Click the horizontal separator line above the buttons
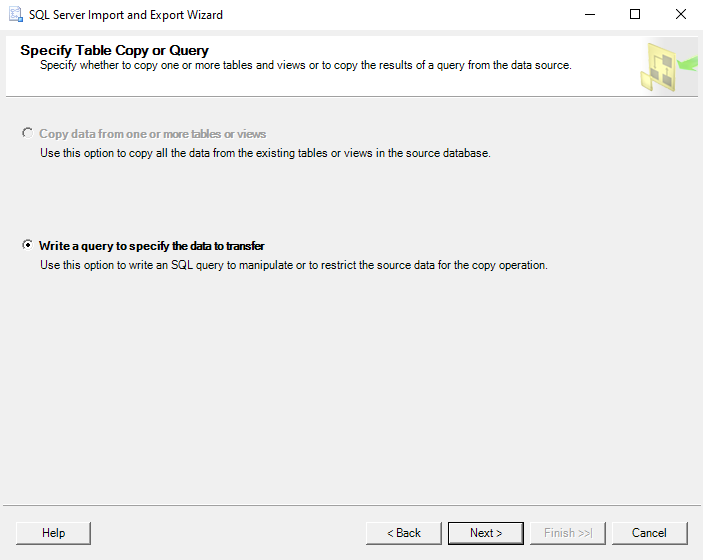 coord(351,505)
